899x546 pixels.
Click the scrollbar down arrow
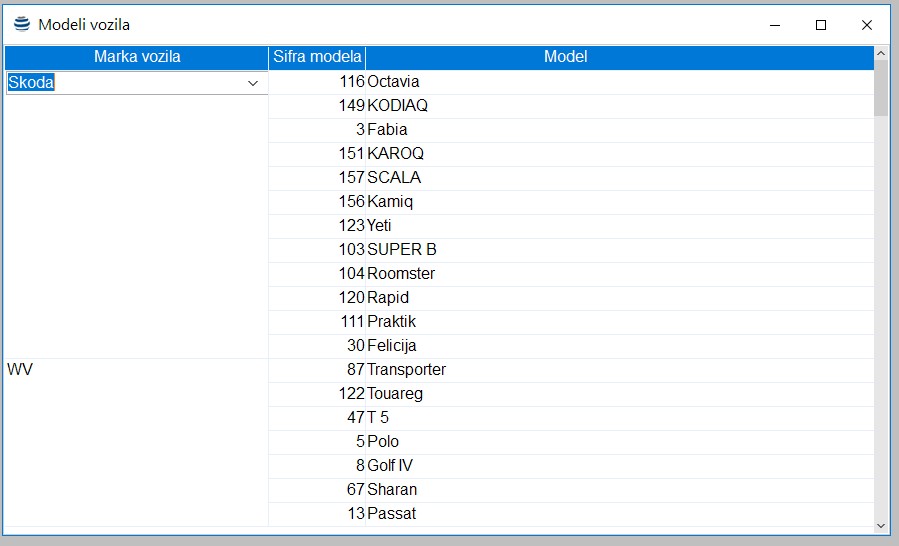pyautogui.click(x=881, y=525)
